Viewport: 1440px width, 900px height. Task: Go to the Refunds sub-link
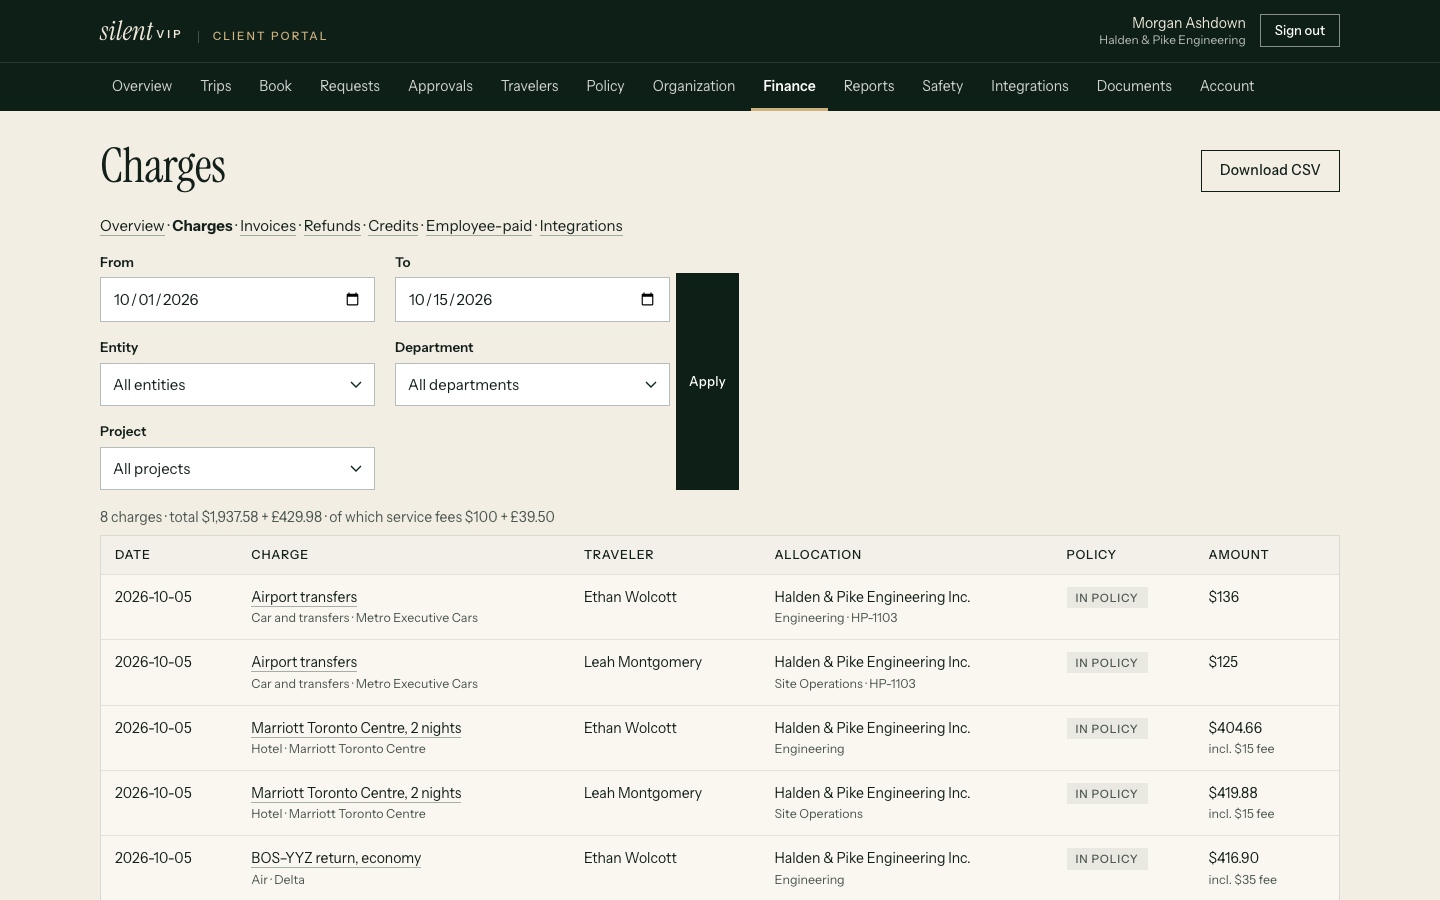pos(332,226)
